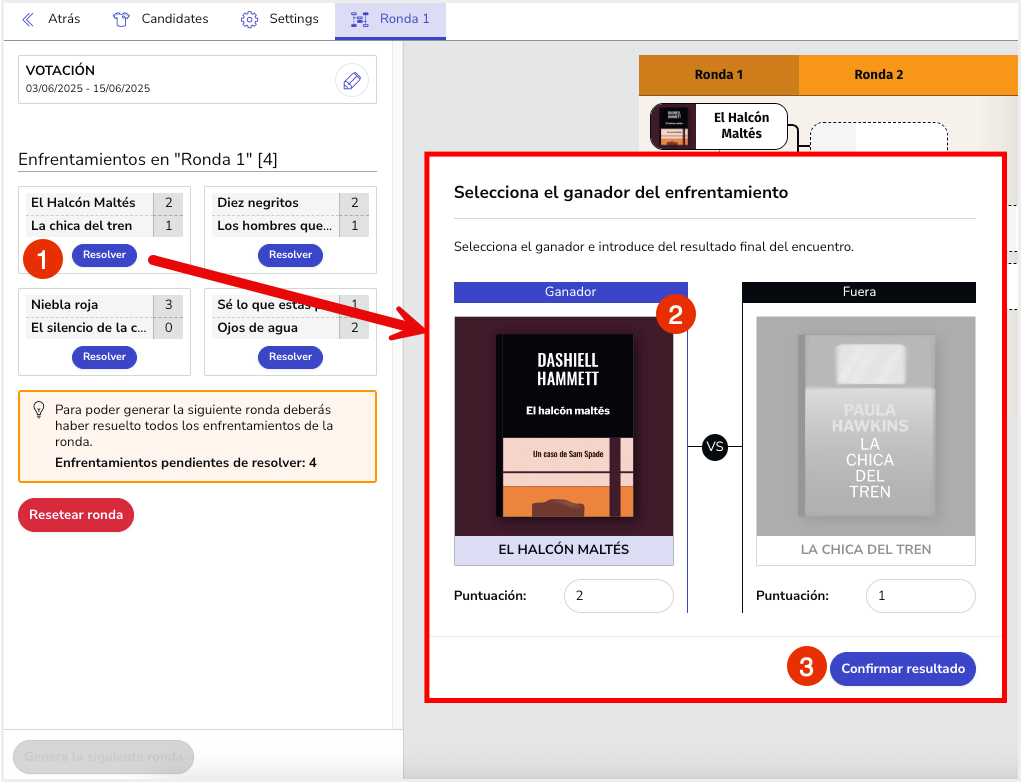
Task: Click the Diez negritos matchup row
Action: 290,203
